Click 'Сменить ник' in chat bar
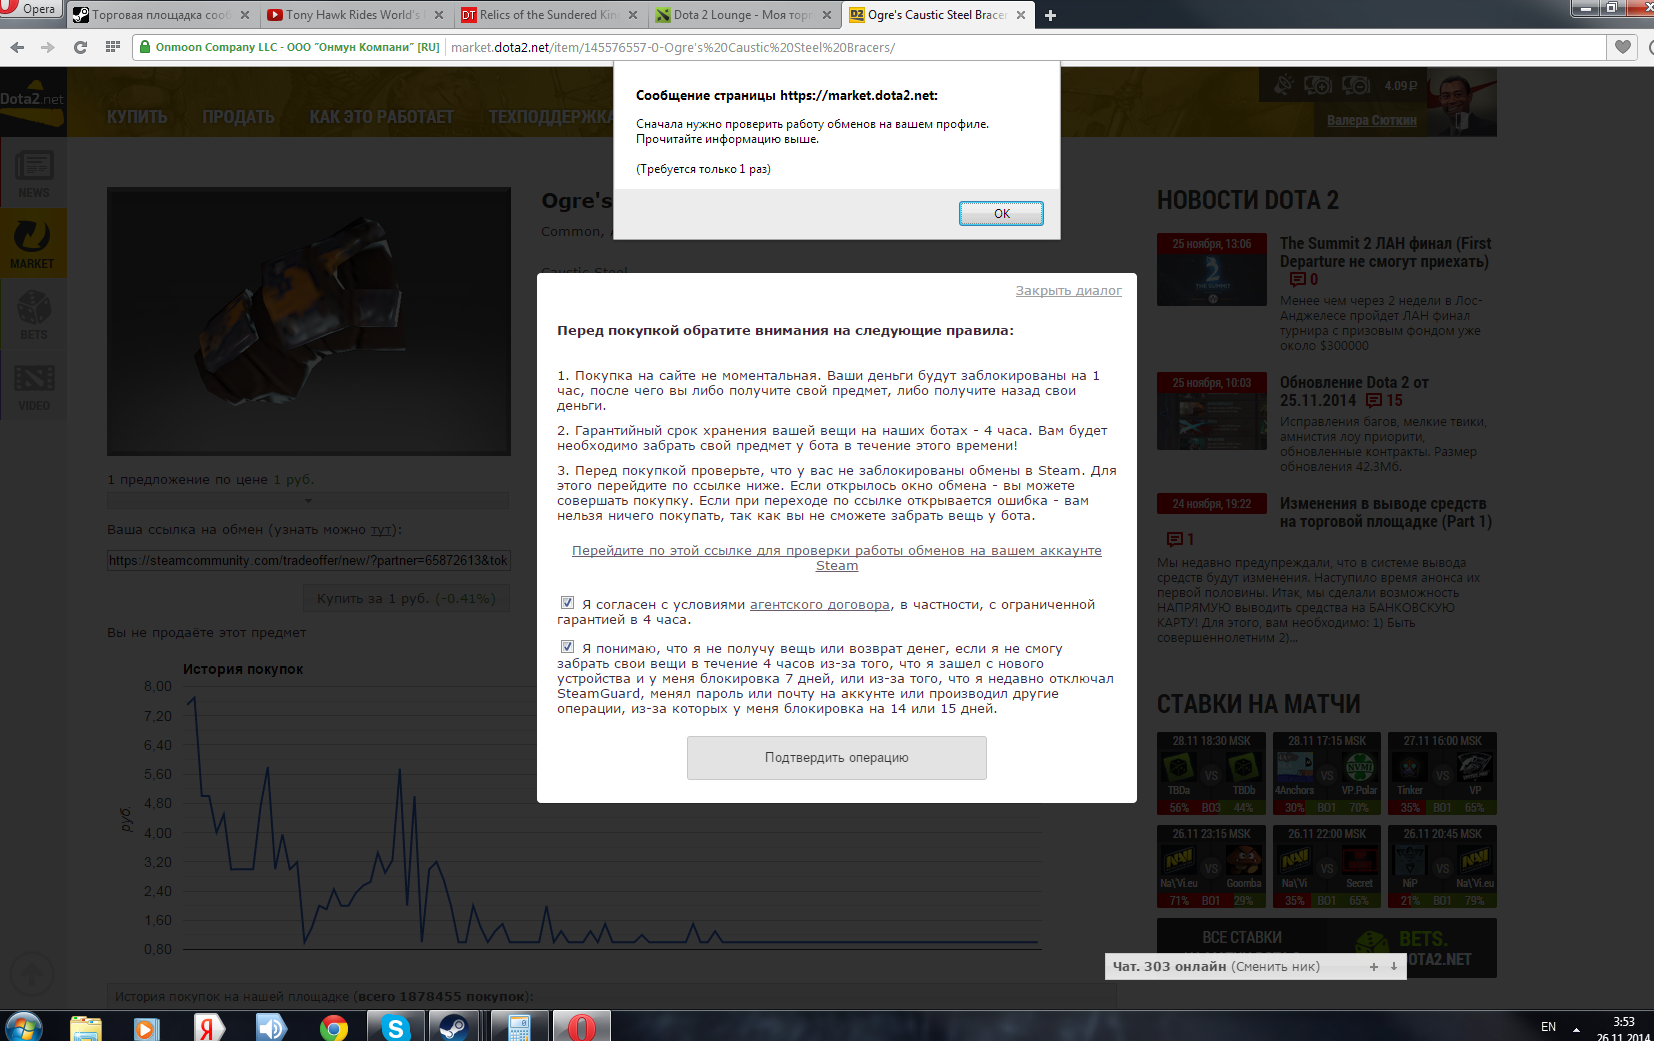The width and height of the screenshot is (1654, 1041). coord(1275,967)
